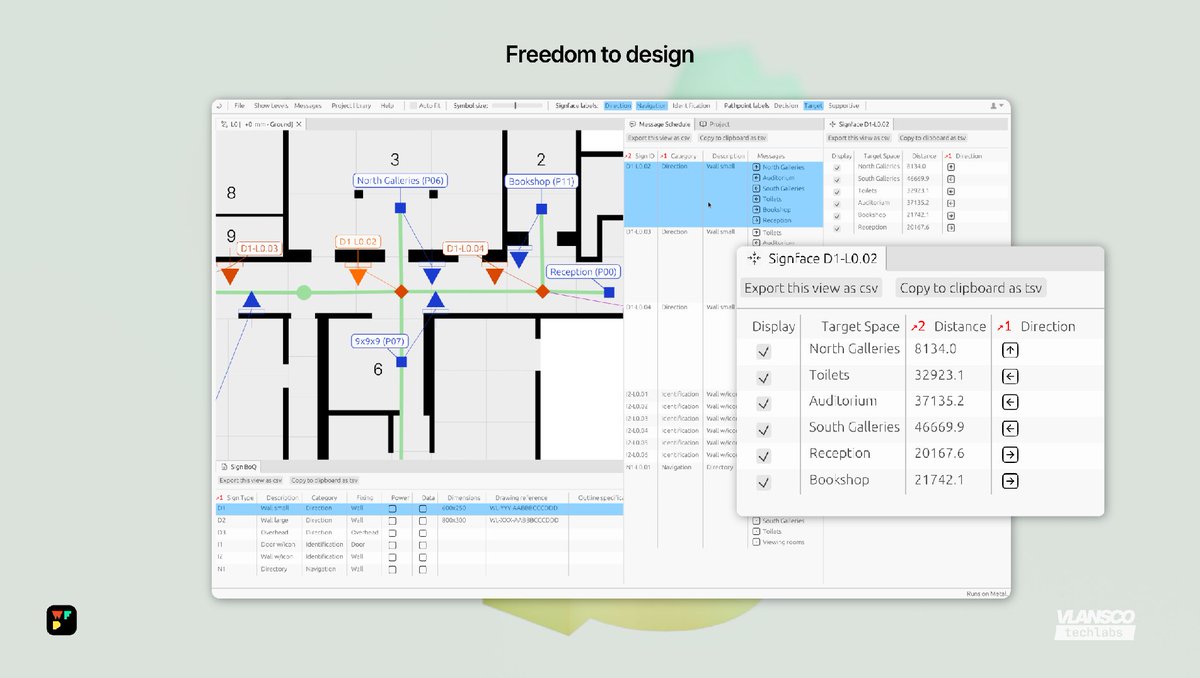Click up arrow direction icon for North Galleries

(x=1010, y=350)
